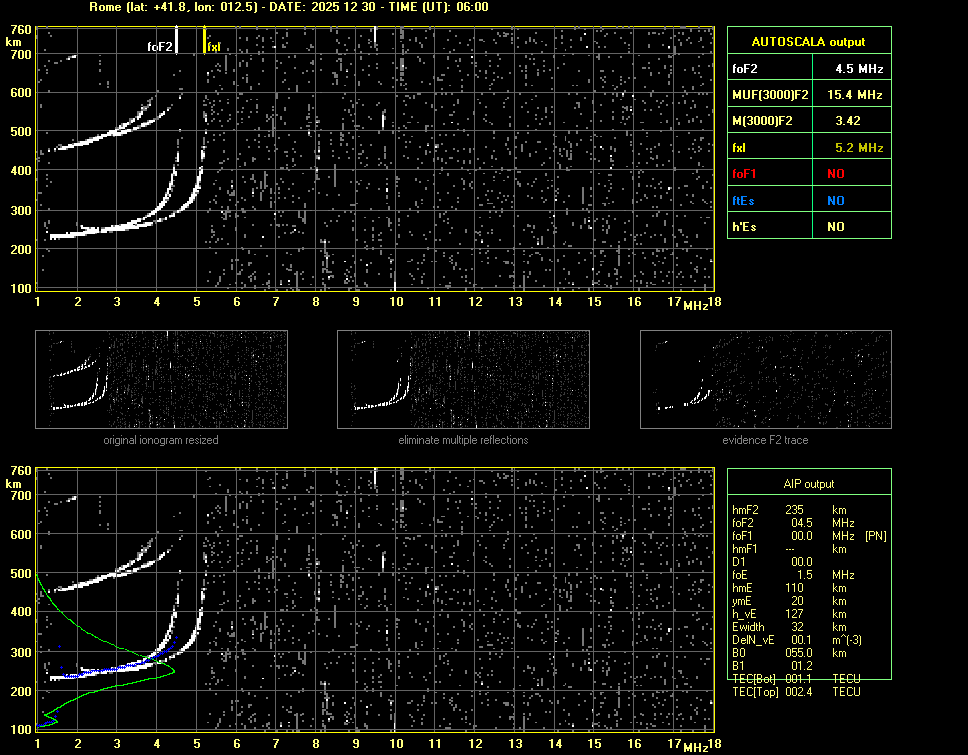The height and width of the screenshot is (755, 968).
Task: Click the foF2 marker label on top ionogram
Action: click(160, 46)
